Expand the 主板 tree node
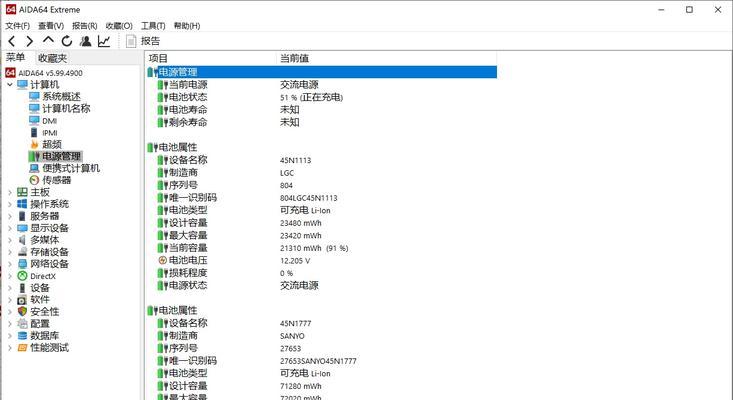This screenshot has height=400, width=733. tap(10, 192)
